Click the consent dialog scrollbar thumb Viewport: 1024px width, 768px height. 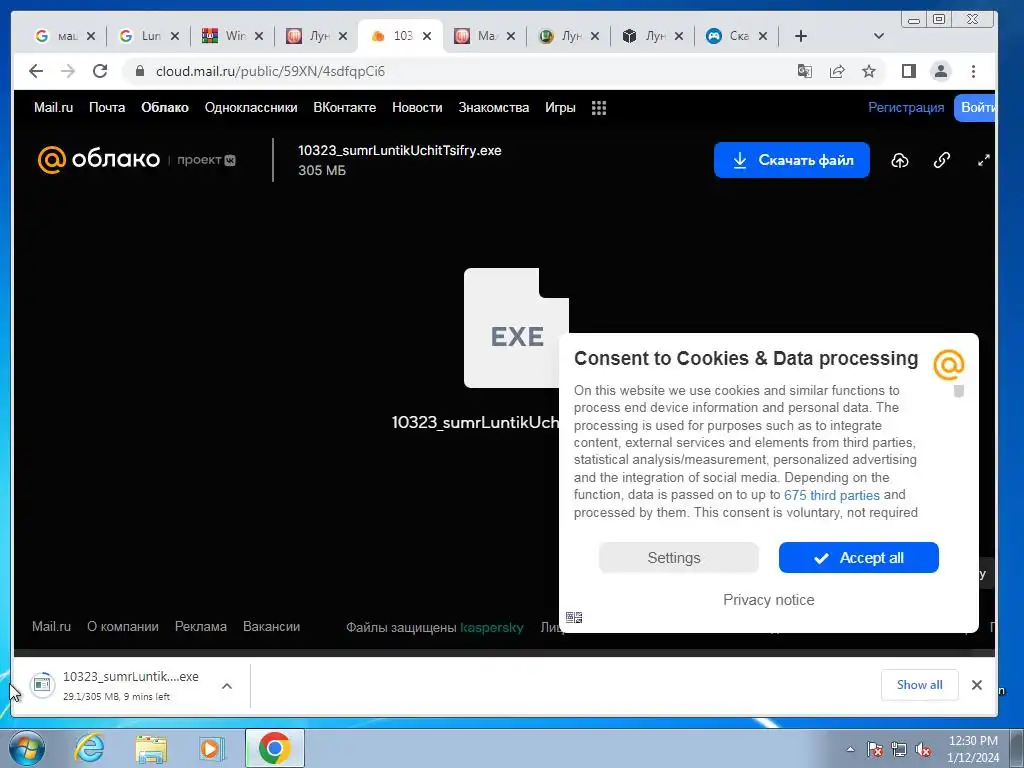[x=959, y=391]
